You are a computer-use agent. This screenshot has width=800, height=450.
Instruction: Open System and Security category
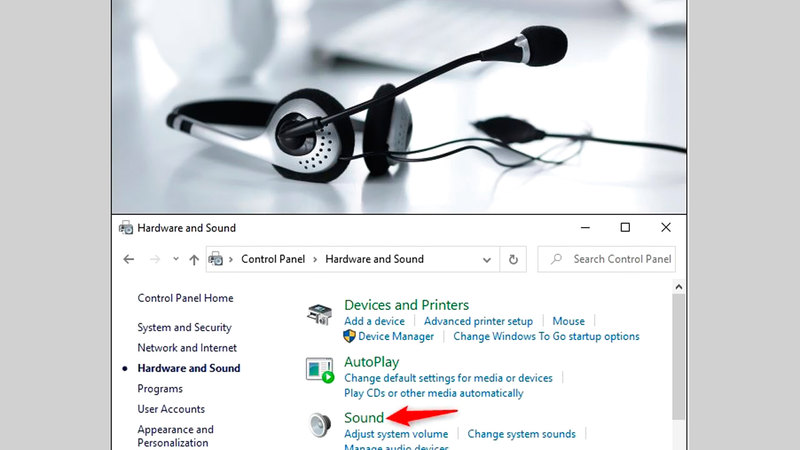184,327
